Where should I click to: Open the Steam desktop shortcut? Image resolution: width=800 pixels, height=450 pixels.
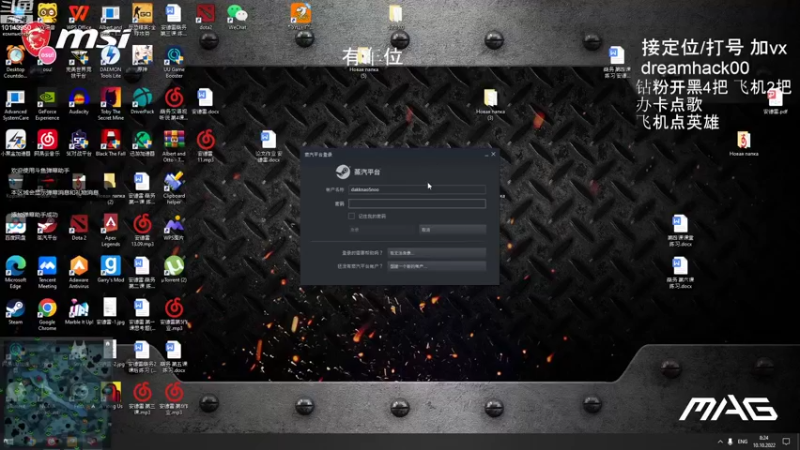coord(15,312)
